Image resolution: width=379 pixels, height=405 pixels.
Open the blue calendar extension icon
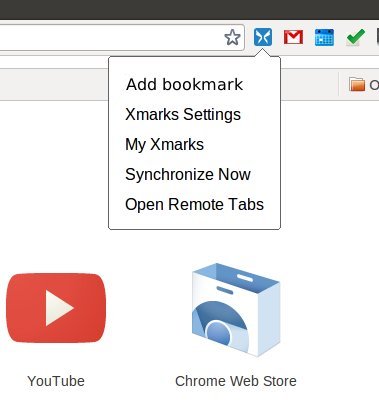(x=324, y=37)
